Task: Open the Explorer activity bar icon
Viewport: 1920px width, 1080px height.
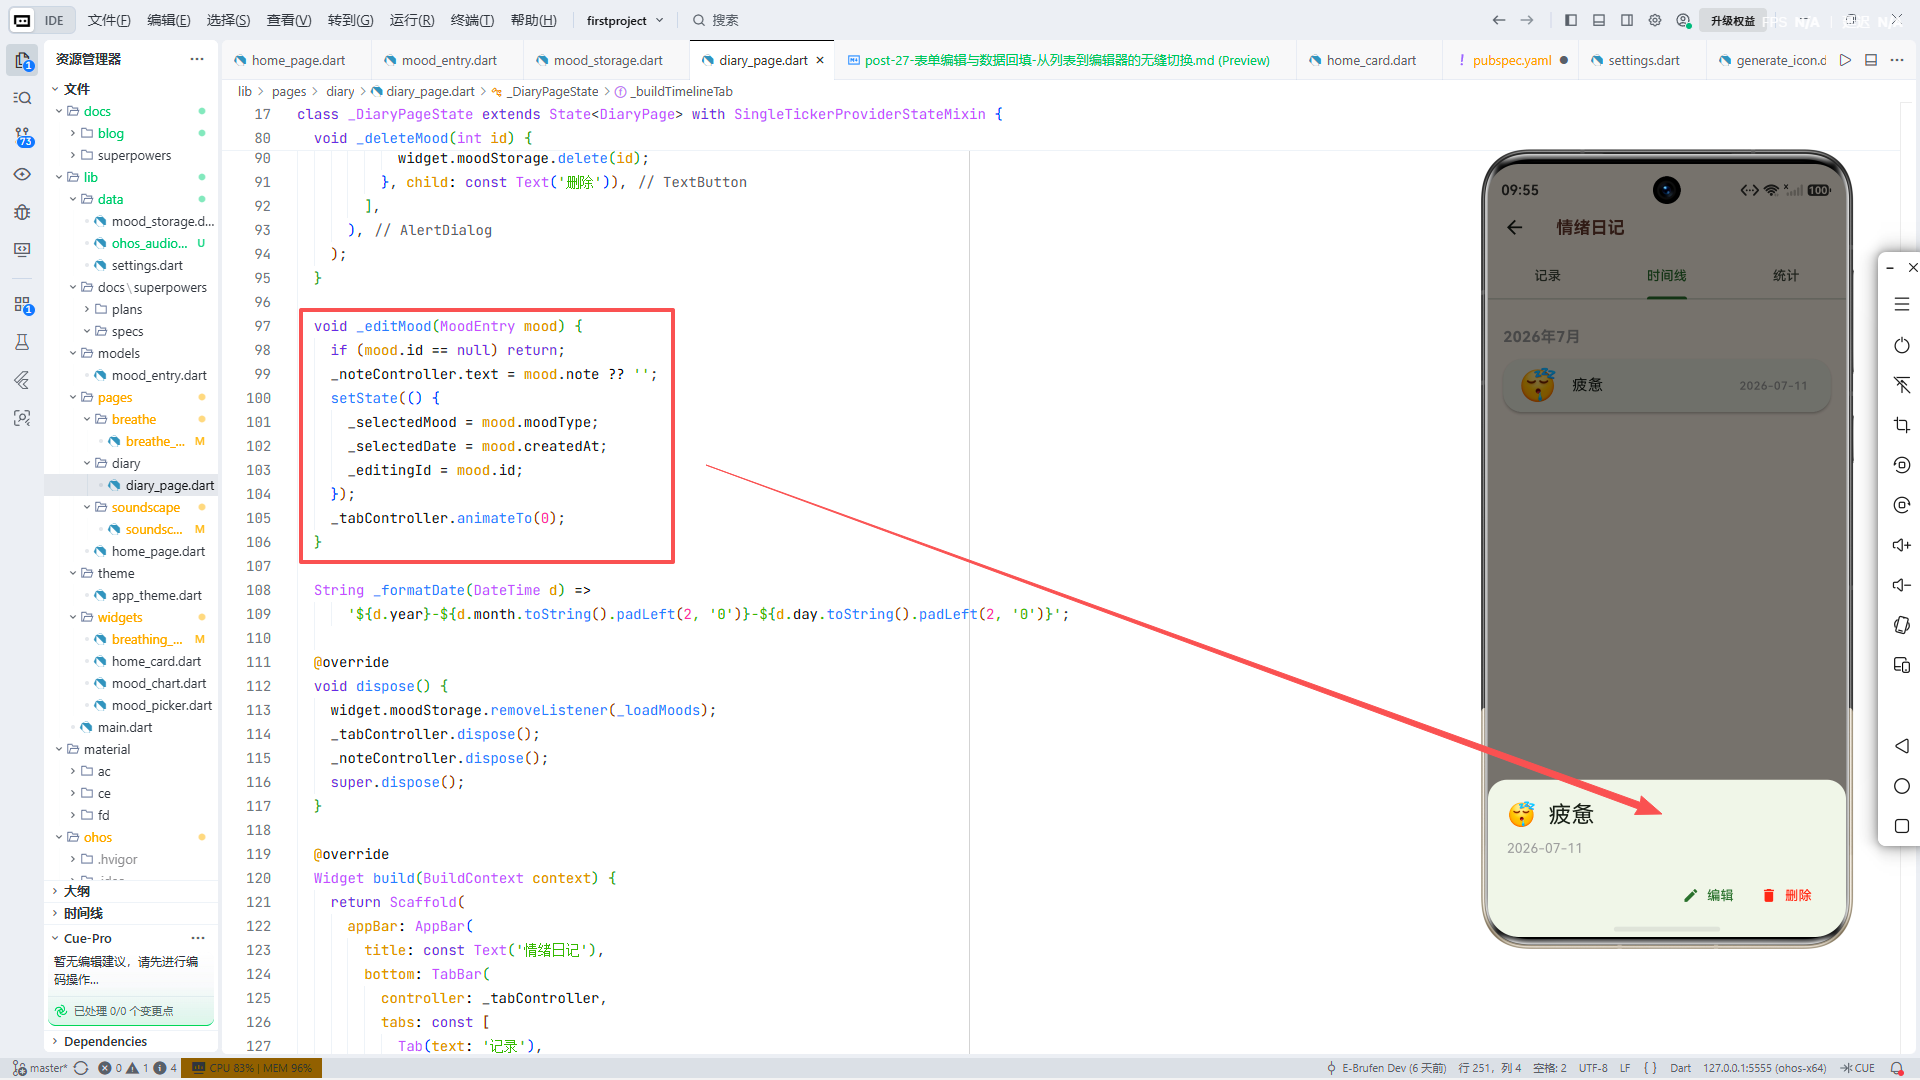Action: click(x=22, y=61)
